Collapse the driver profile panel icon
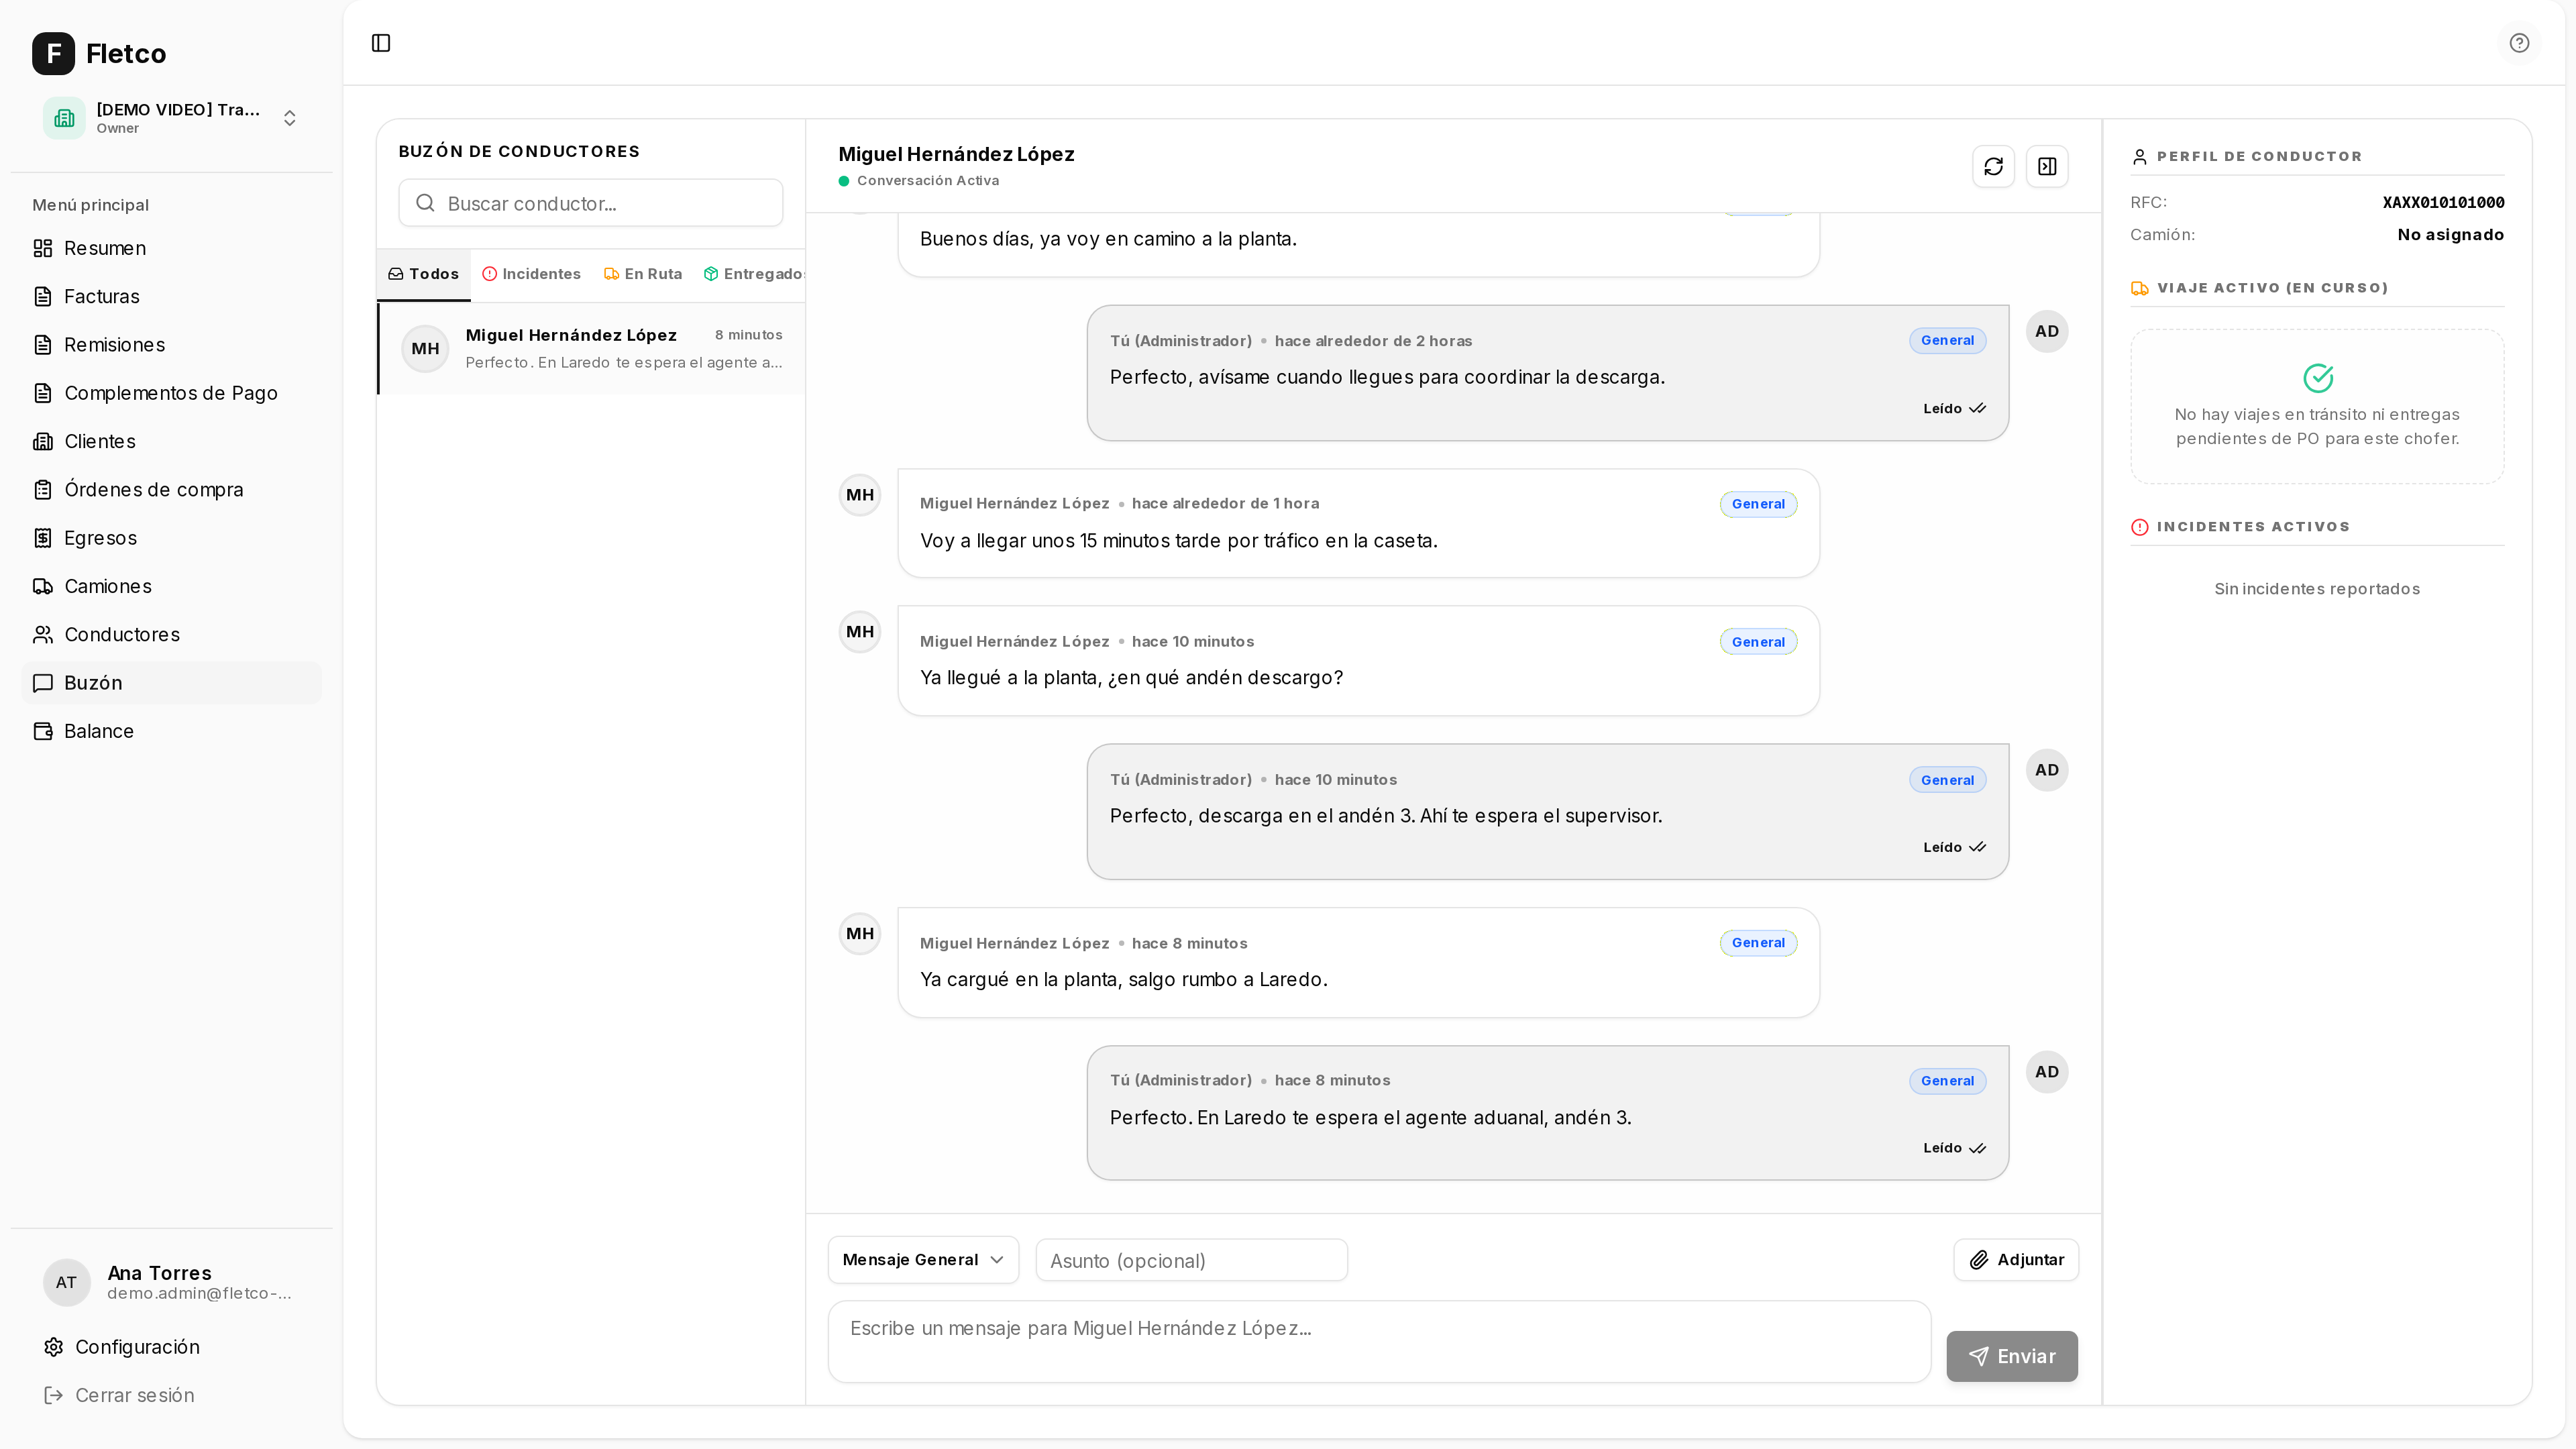Image resolution: width=2576 pixels, height=1449 pixels. click(2047, 166)
